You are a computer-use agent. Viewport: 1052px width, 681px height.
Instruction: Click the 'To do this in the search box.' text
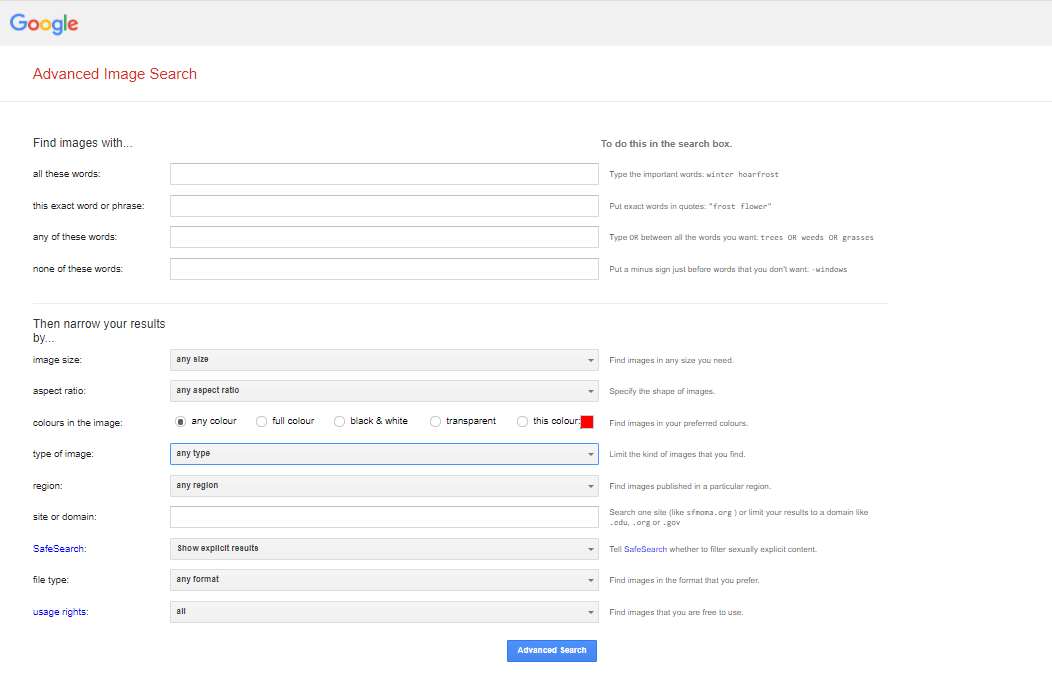coord(666,144)
